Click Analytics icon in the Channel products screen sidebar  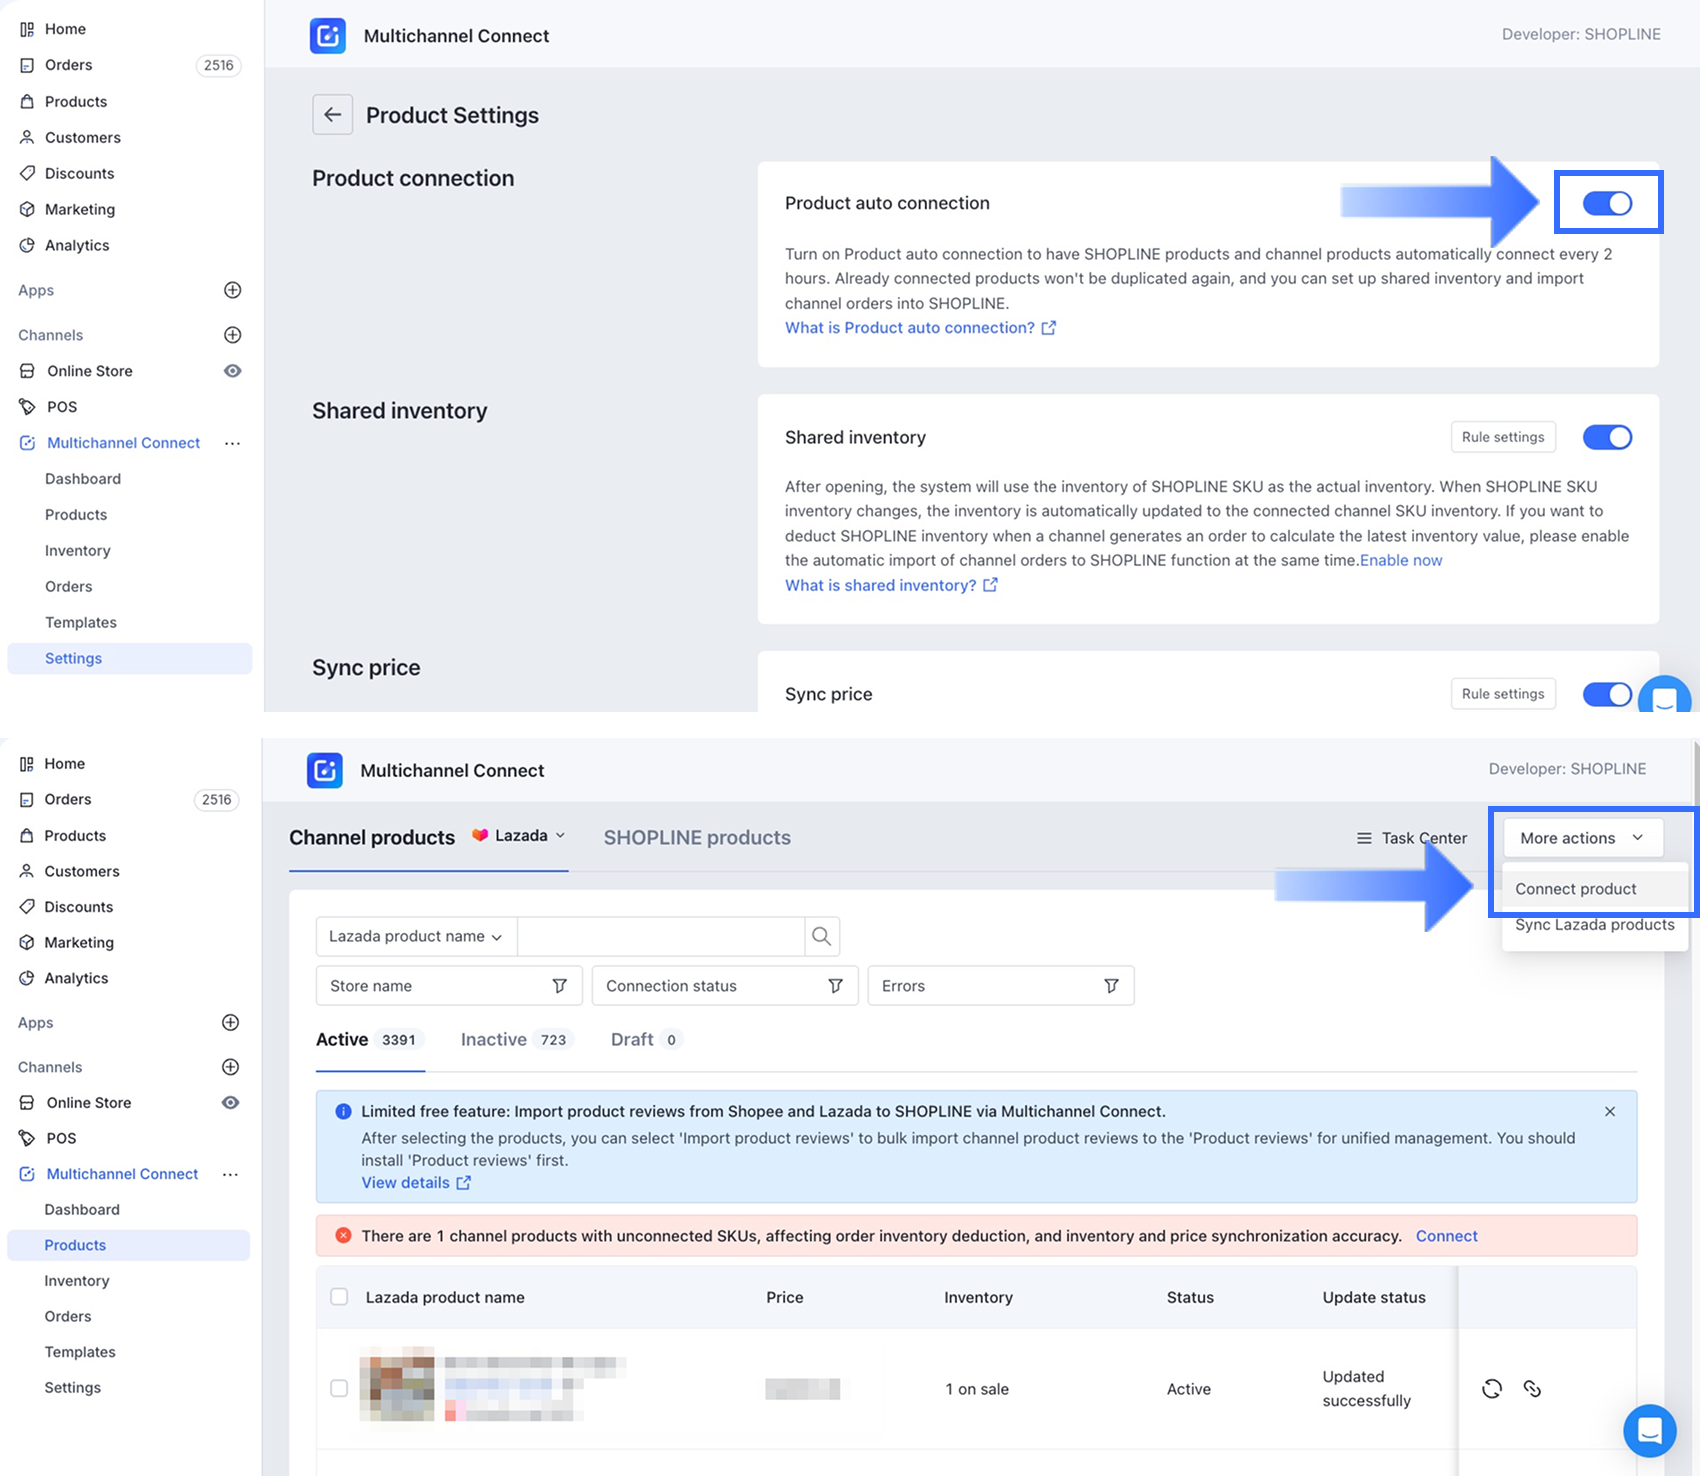click(27, 978)
